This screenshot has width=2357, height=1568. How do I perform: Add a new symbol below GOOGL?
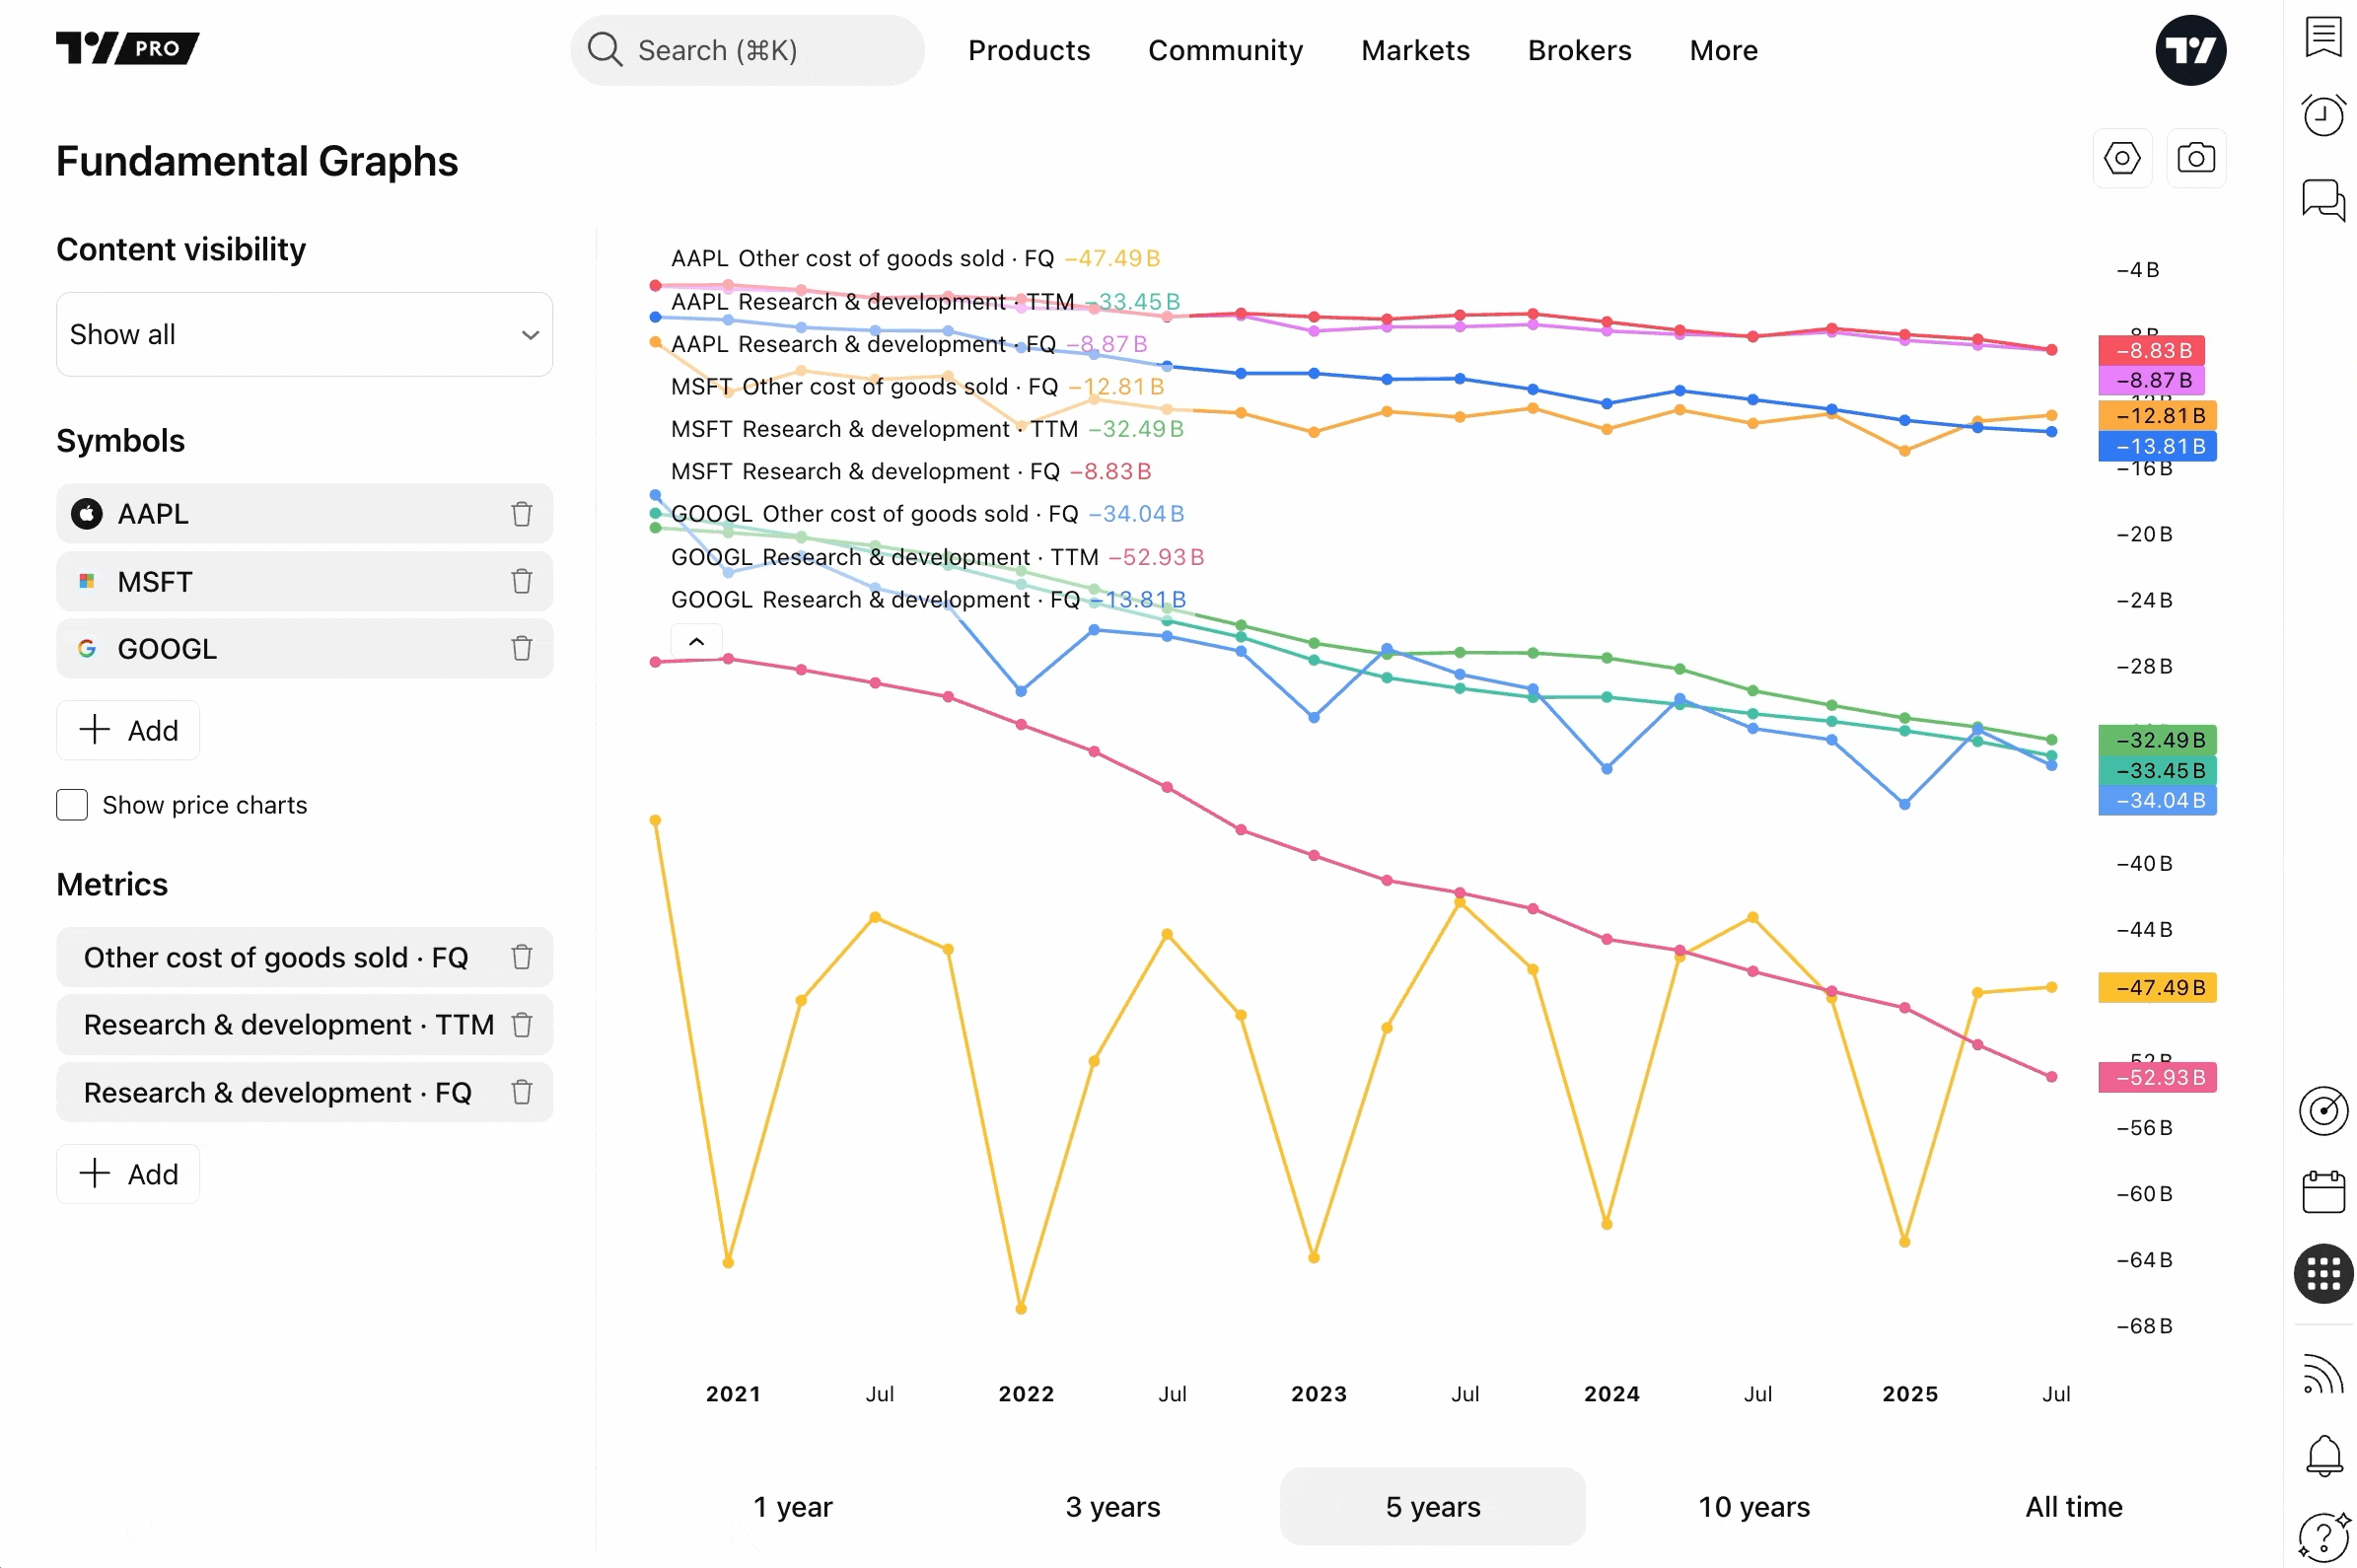128,730
